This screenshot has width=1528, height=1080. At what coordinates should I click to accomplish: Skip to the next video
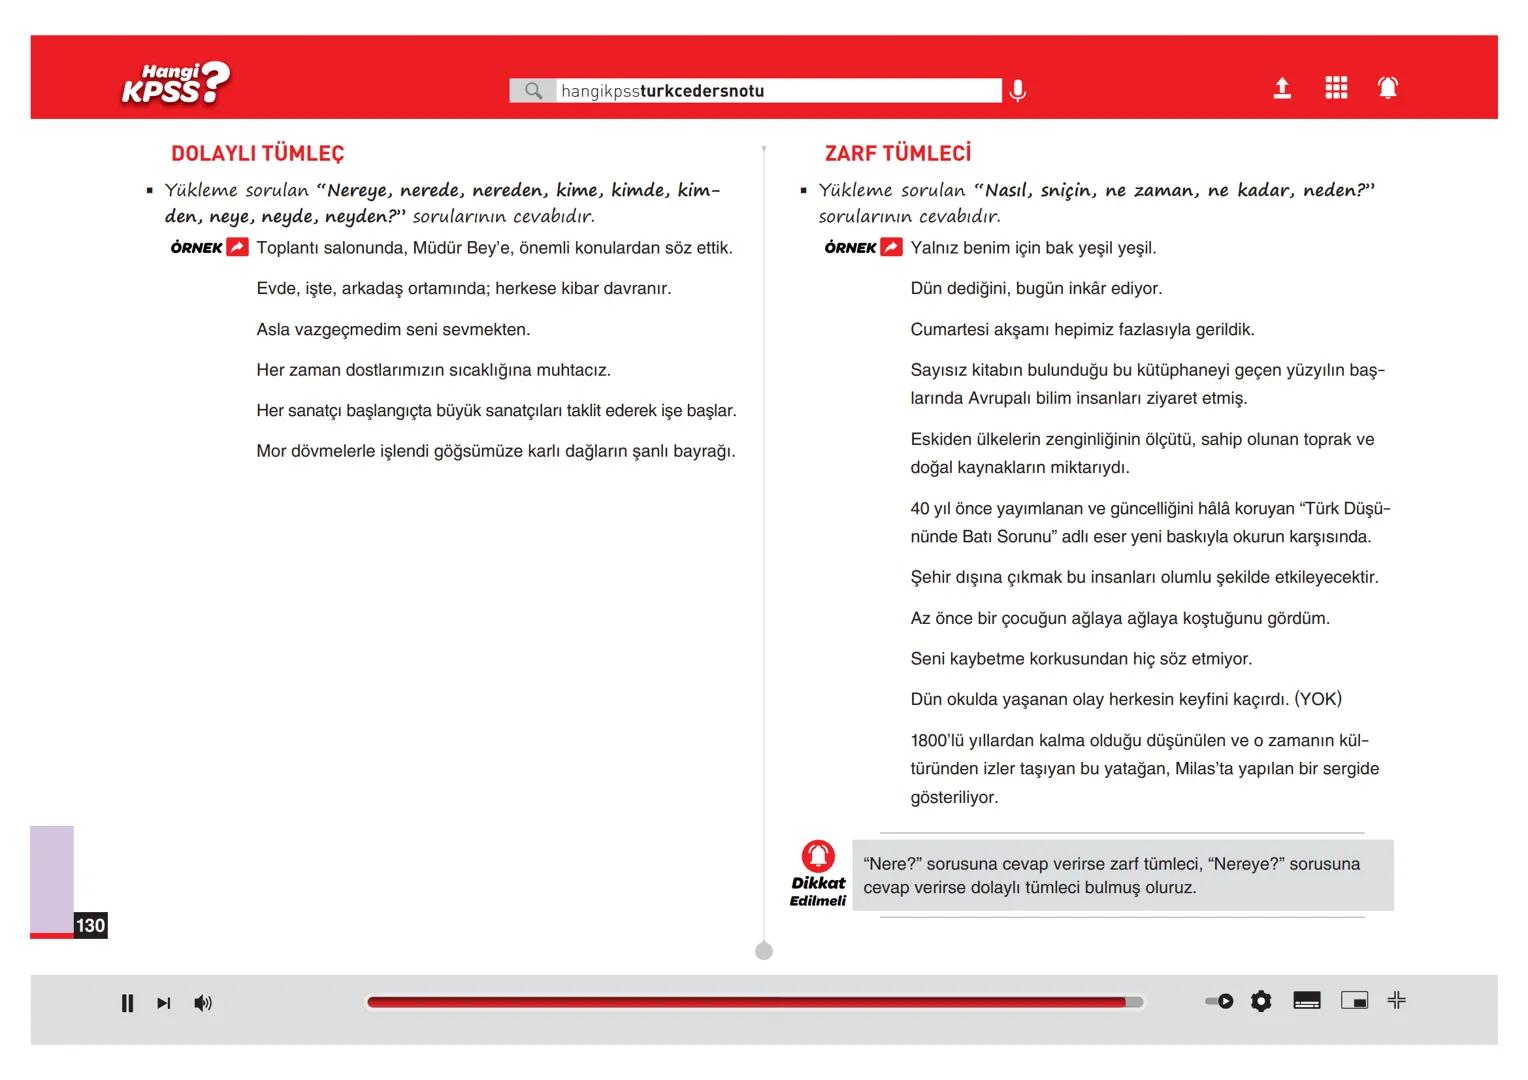[x=164, y=1003]
